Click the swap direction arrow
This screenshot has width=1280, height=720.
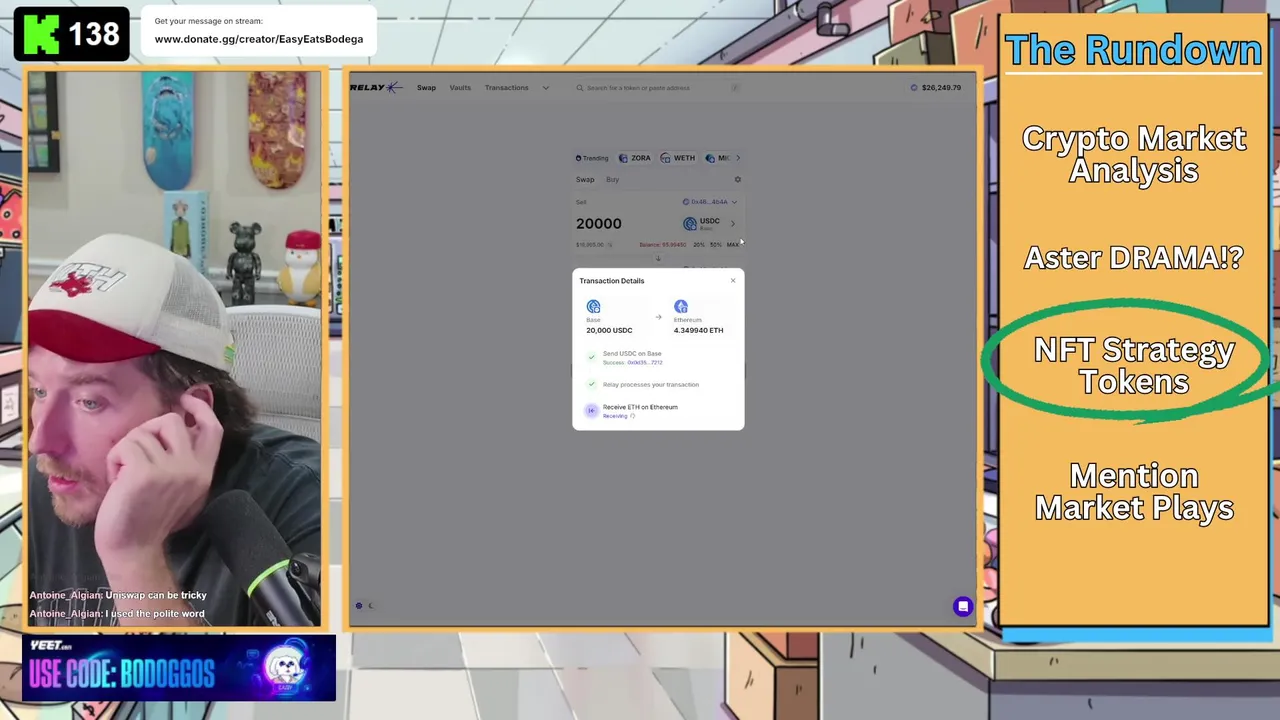(x=658, y=259)
